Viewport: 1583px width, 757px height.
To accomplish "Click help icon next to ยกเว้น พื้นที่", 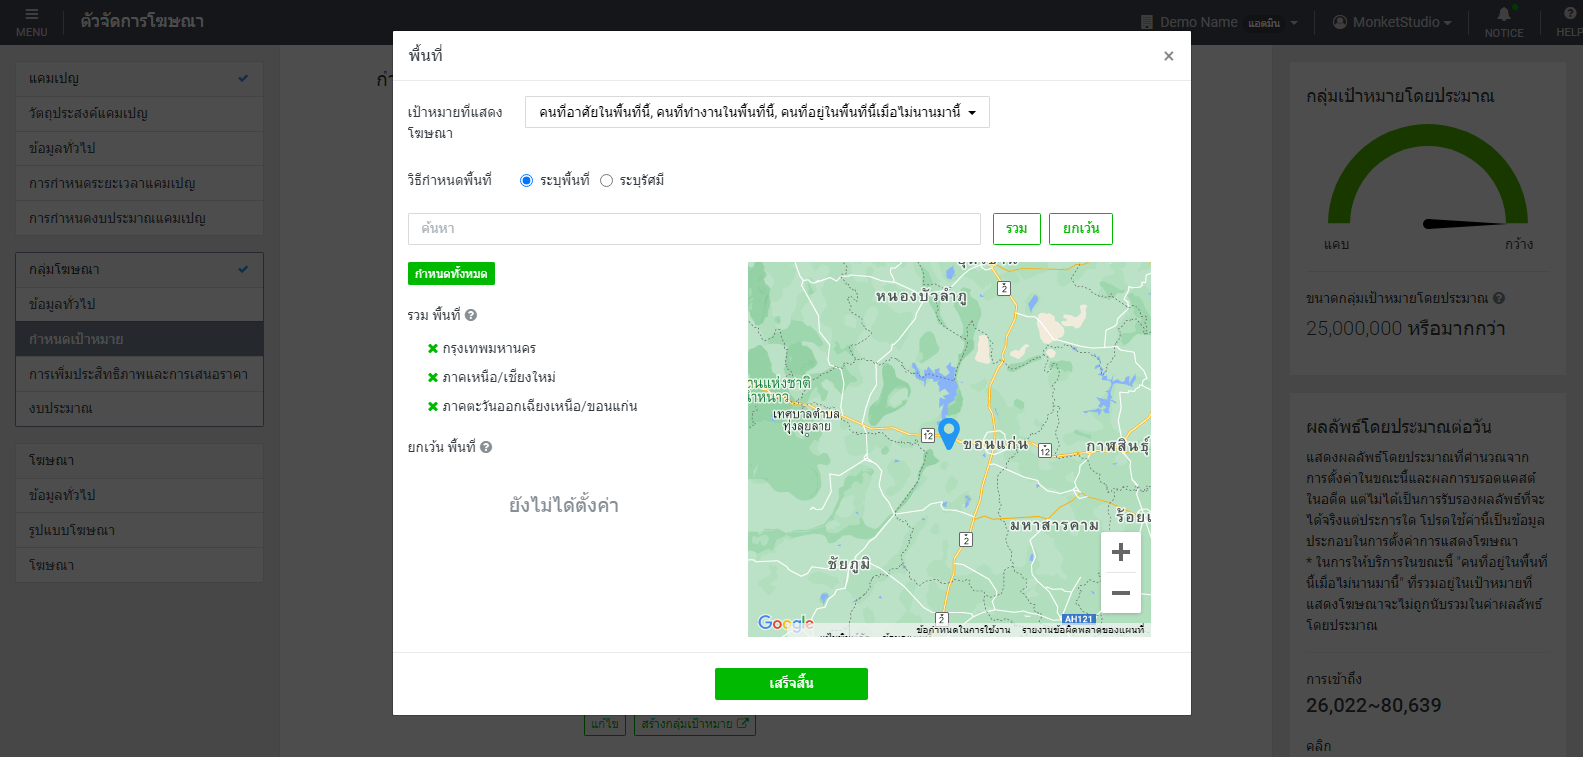I will pyautogui.click(x=486, y=448).
